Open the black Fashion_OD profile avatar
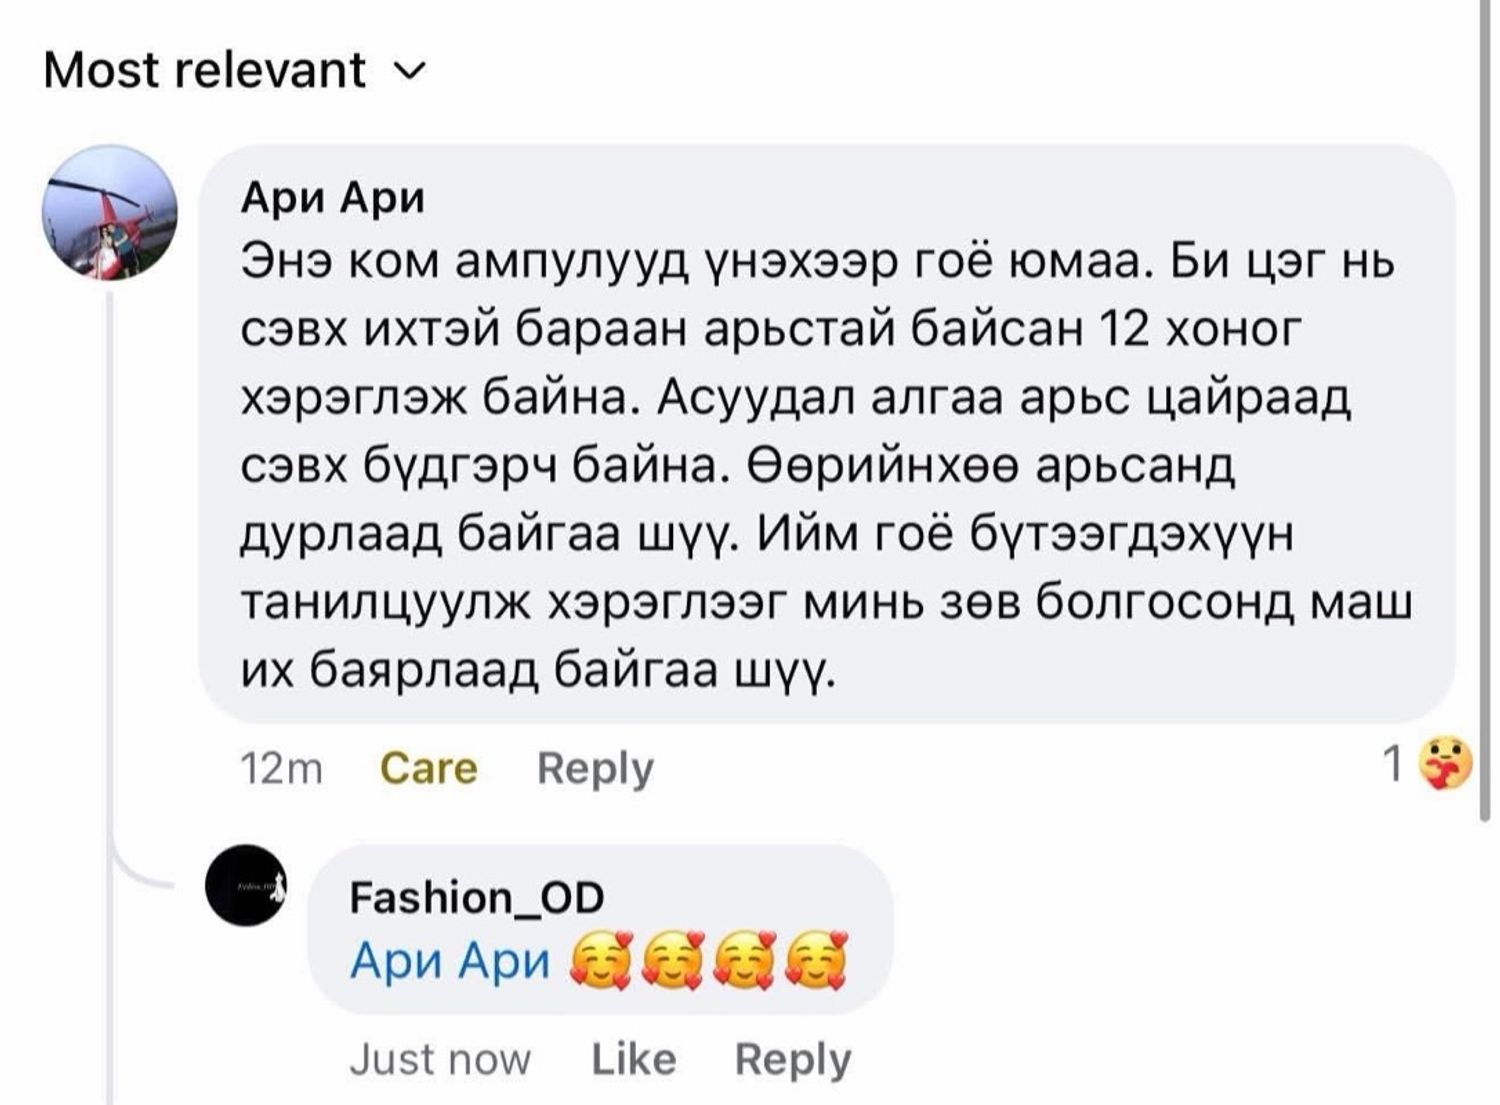The image size is (1500, 1105). (x=246, y=885)
